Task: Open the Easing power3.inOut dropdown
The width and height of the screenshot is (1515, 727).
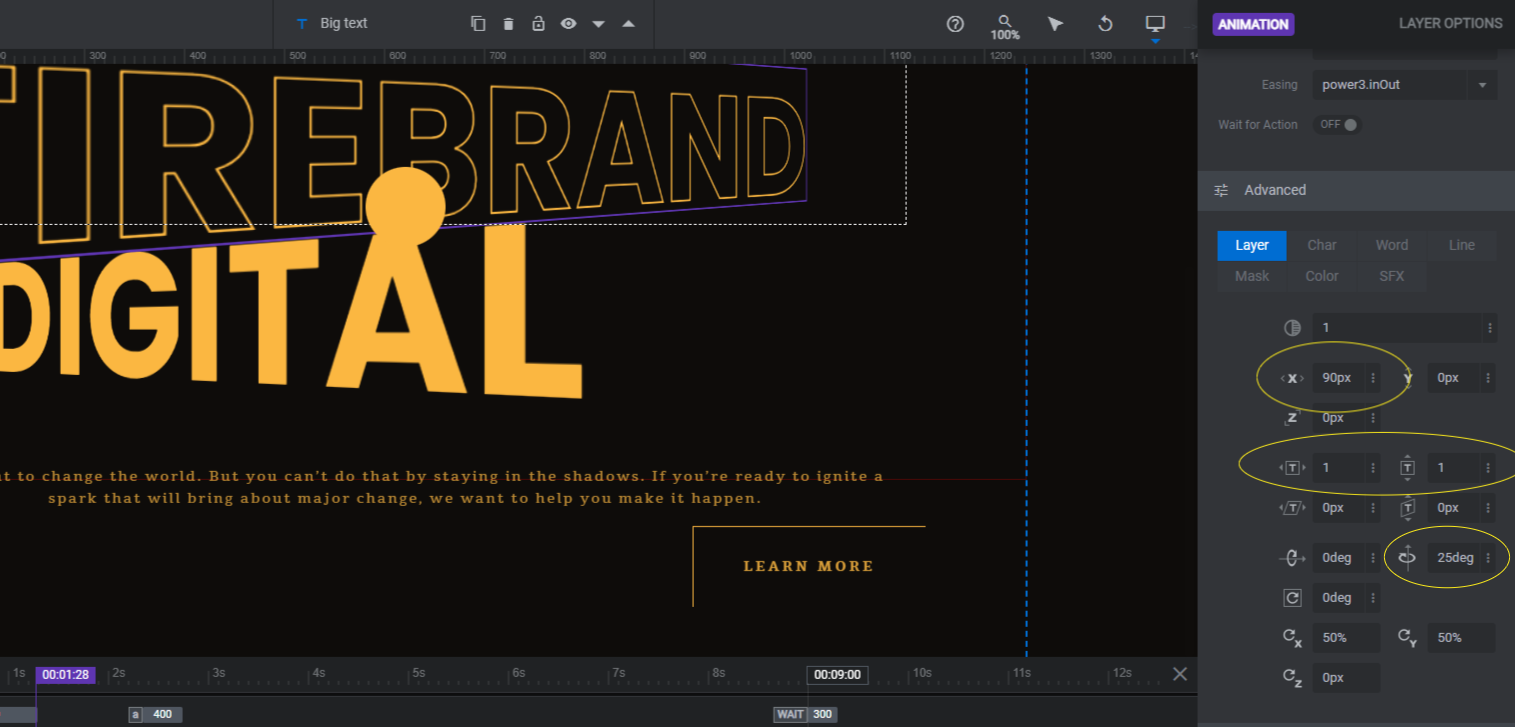Action: [x=1405, y=85]
